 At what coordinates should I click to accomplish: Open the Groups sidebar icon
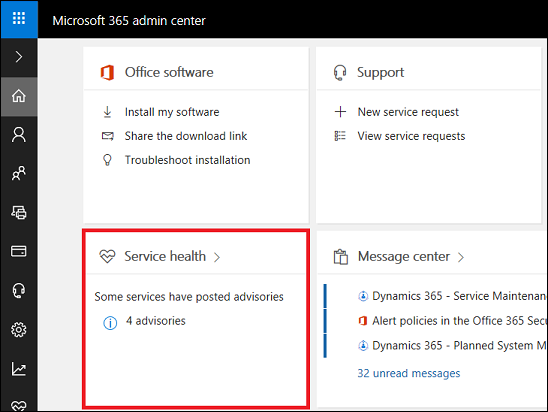point(19,173)
